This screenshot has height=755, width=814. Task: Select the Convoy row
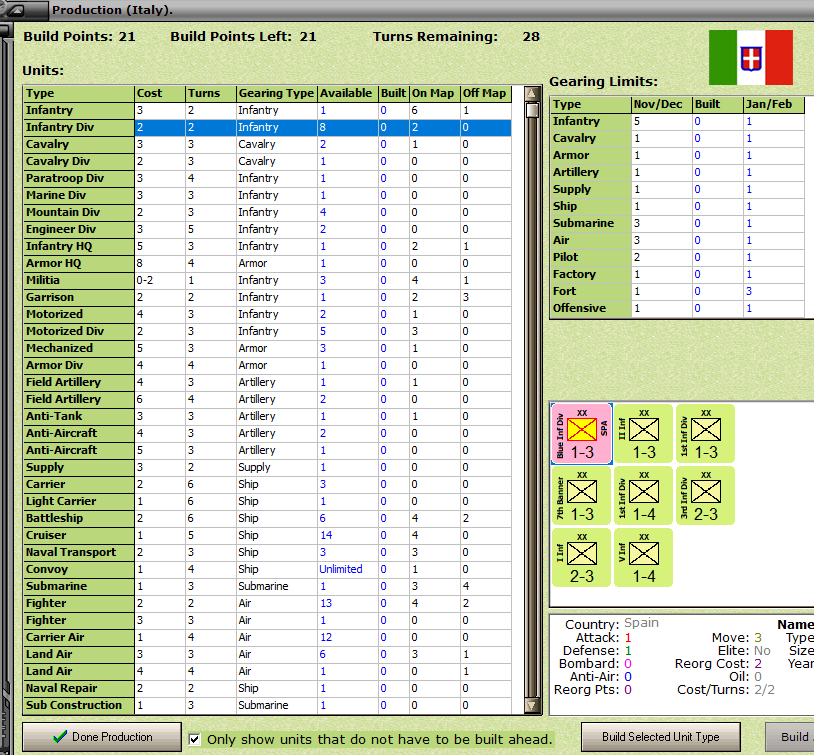pos(268,569)
